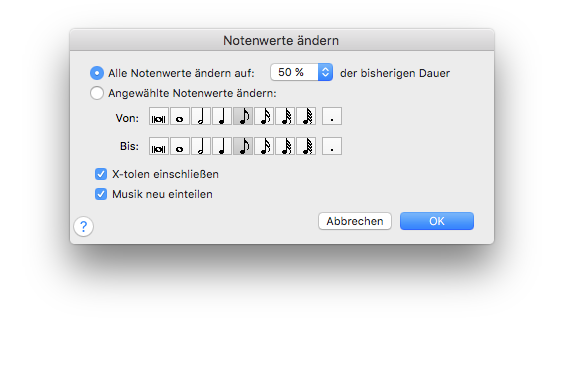
Task: Select half note in Bis row
Action: pyautogui.click(x=201, y=146)
